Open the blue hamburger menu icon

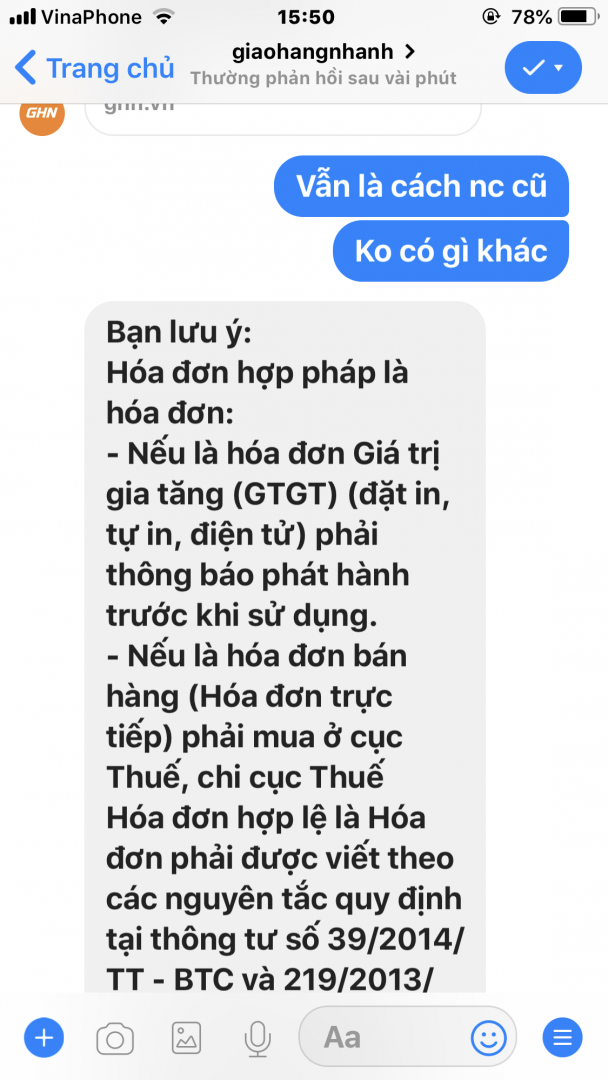[x=563, y=1037]
